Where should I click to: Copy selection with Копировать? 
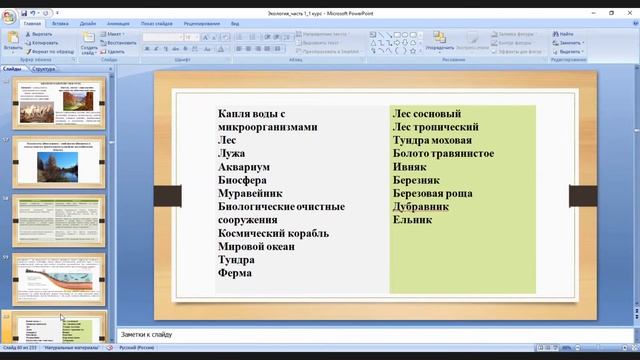42,43
